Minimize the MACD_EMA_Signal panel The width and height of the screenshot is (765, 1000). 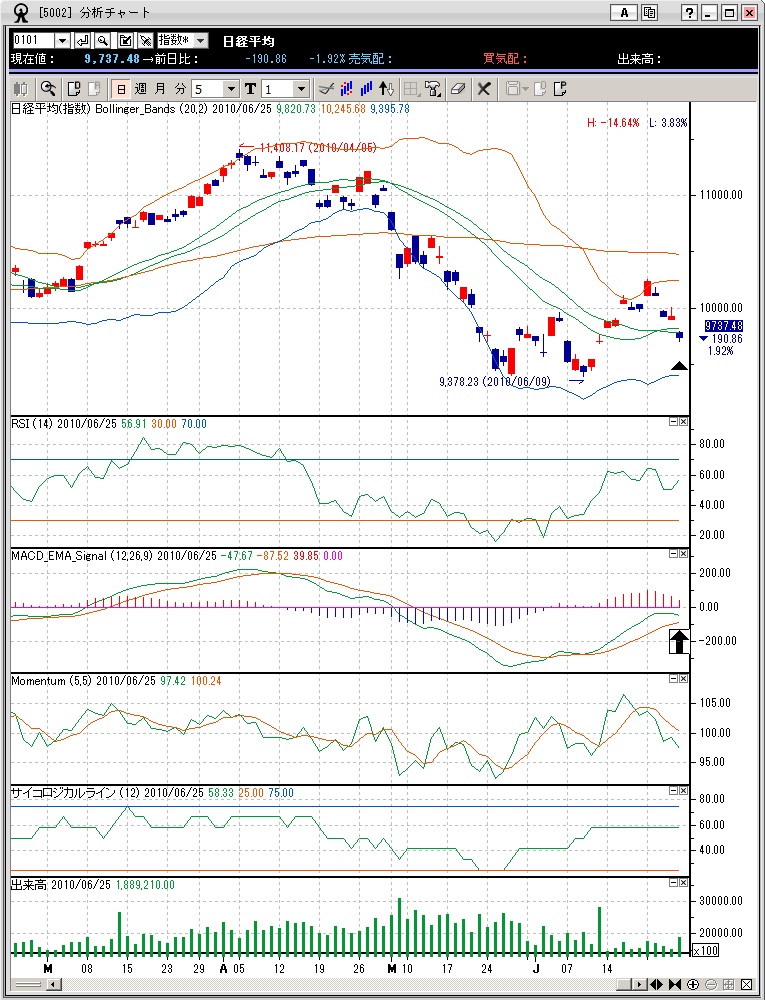(673, 553)
